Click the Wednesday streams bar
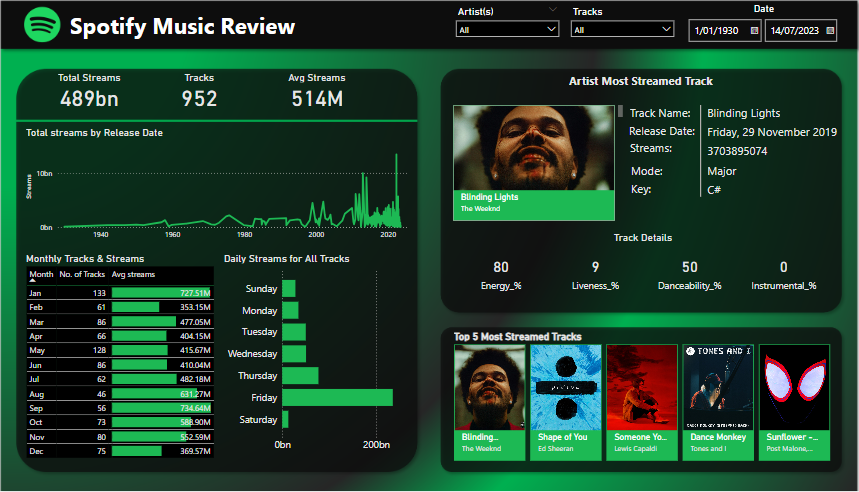Screen dimensions: 859x492 point(294,353)
